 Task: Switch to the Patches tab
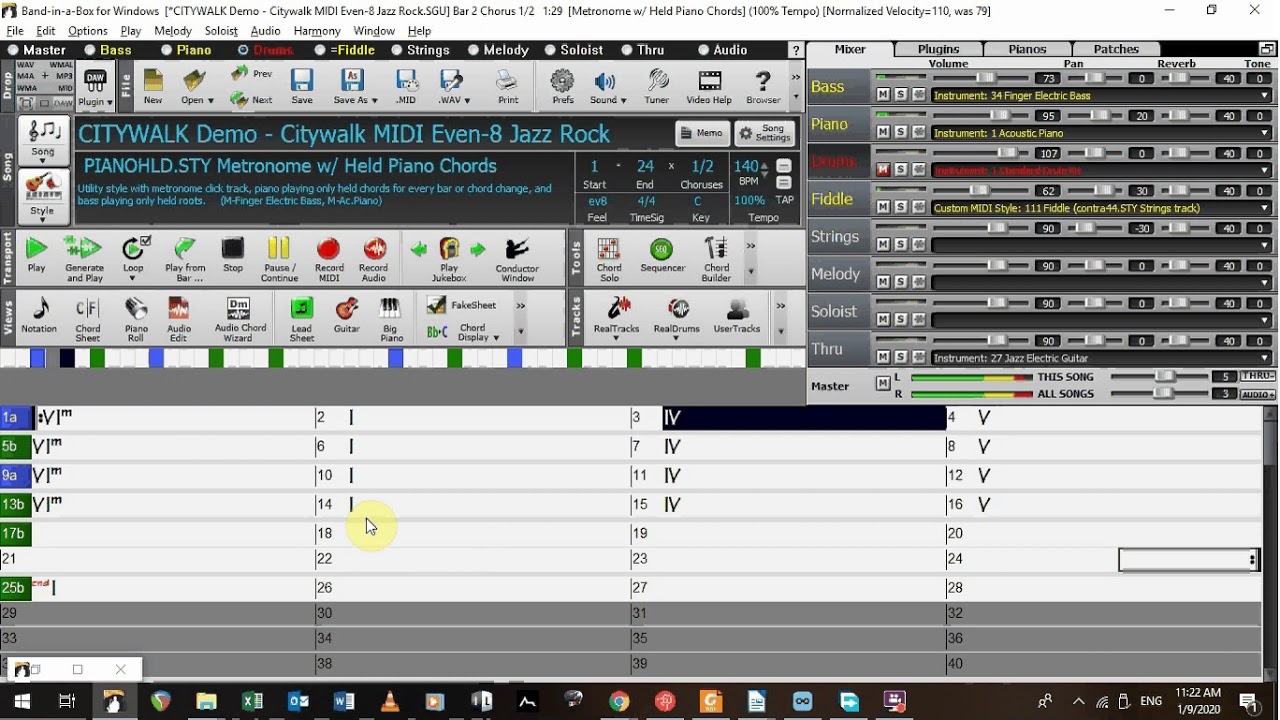(1116, 49)
